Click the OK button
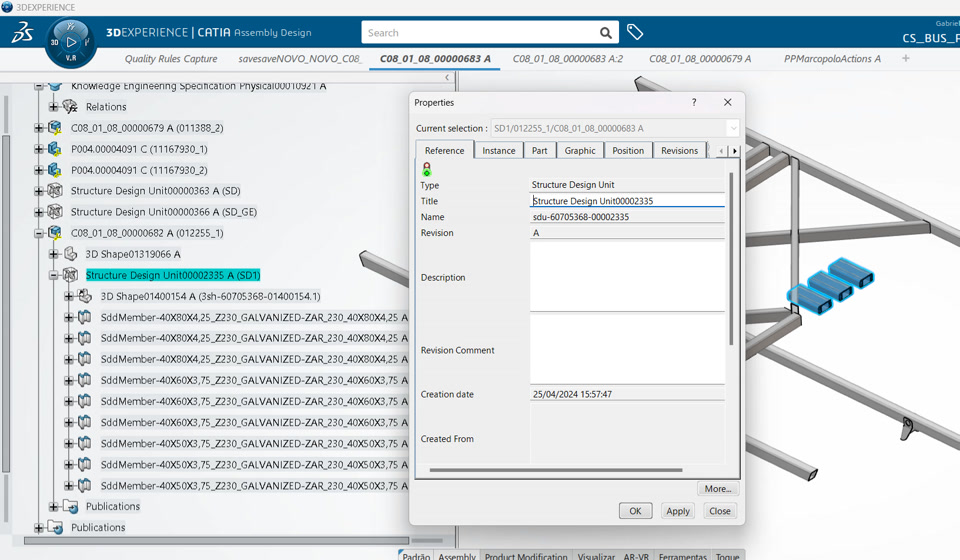 [x=636, y=511]
